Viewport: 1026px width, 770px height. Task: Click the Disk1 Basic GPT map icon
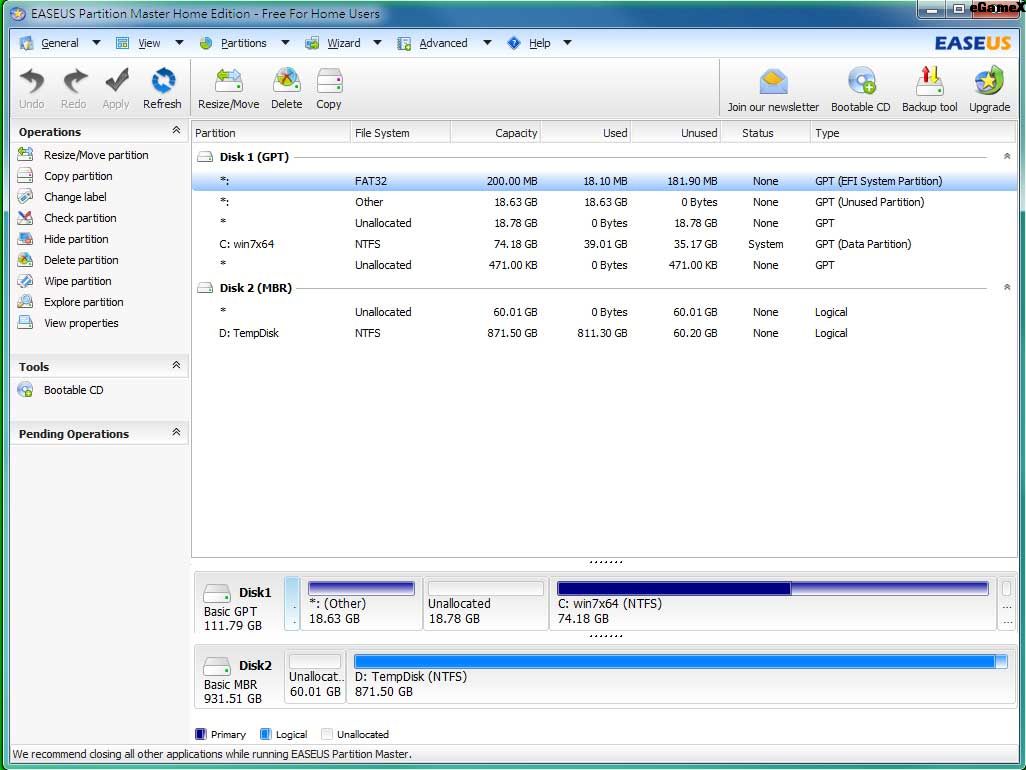217,593
